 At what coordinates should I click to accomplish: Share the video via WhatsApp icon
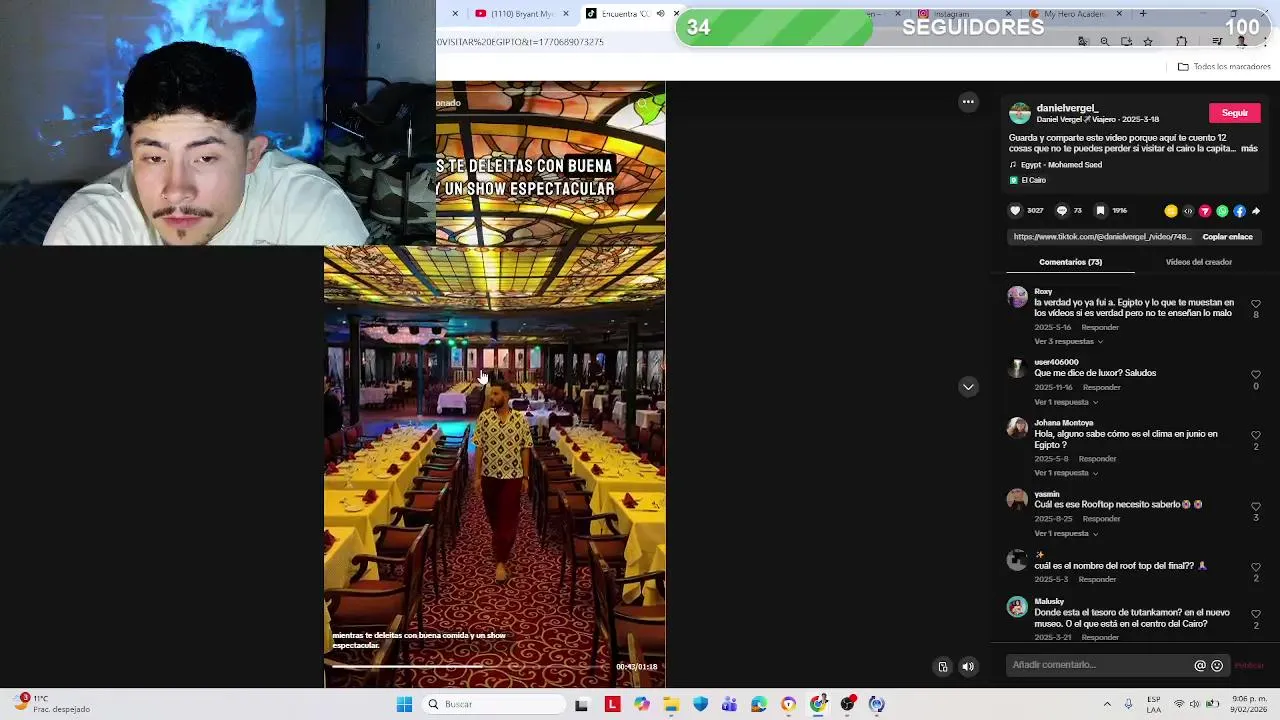point(1222,211)
